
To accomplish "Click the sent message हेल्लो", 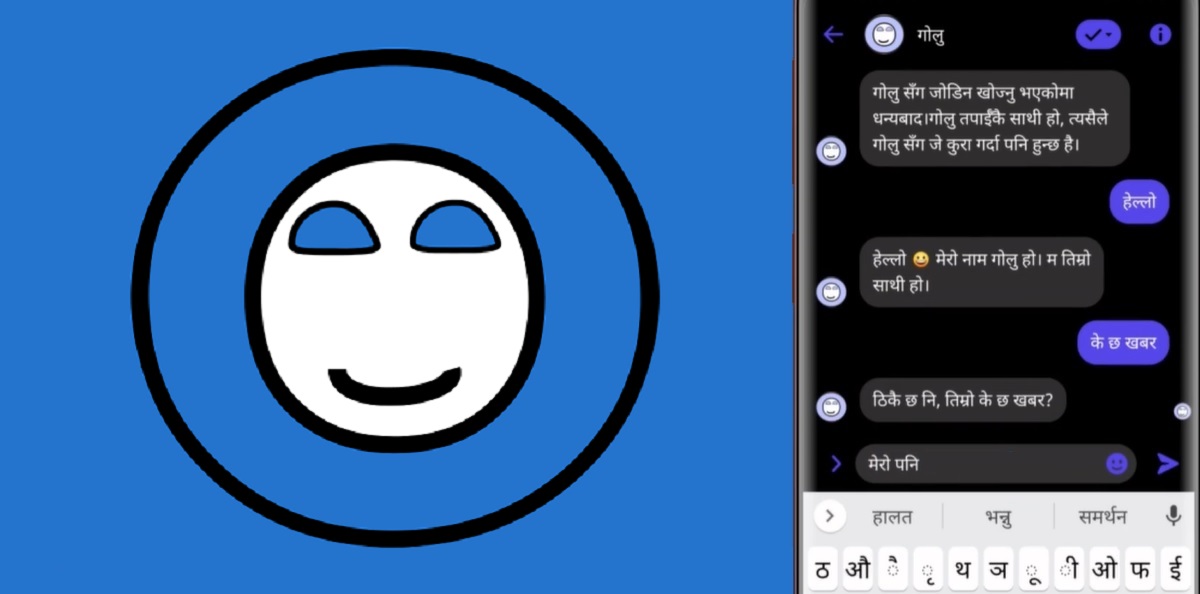I will point(1139,202).
